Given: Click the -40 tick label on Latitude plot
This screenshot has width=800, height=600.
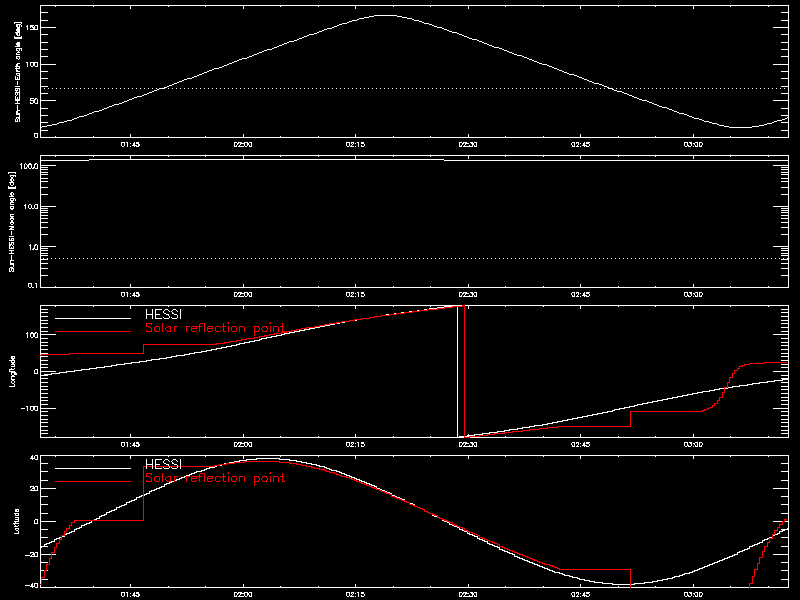Looking at the screenshot, I should pyautogui.click(x=32, y=585).
